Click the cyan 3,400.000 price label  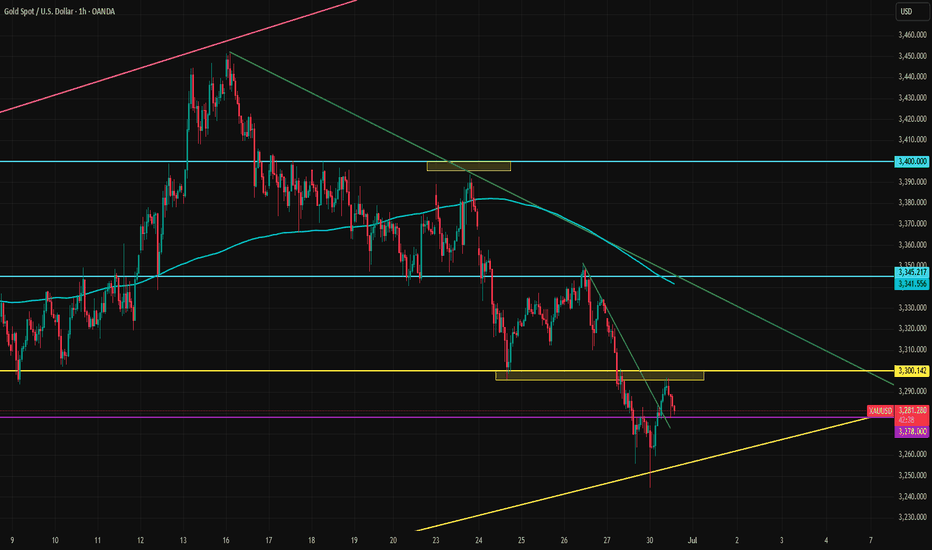pyautogui.click(x=912, y=161)
